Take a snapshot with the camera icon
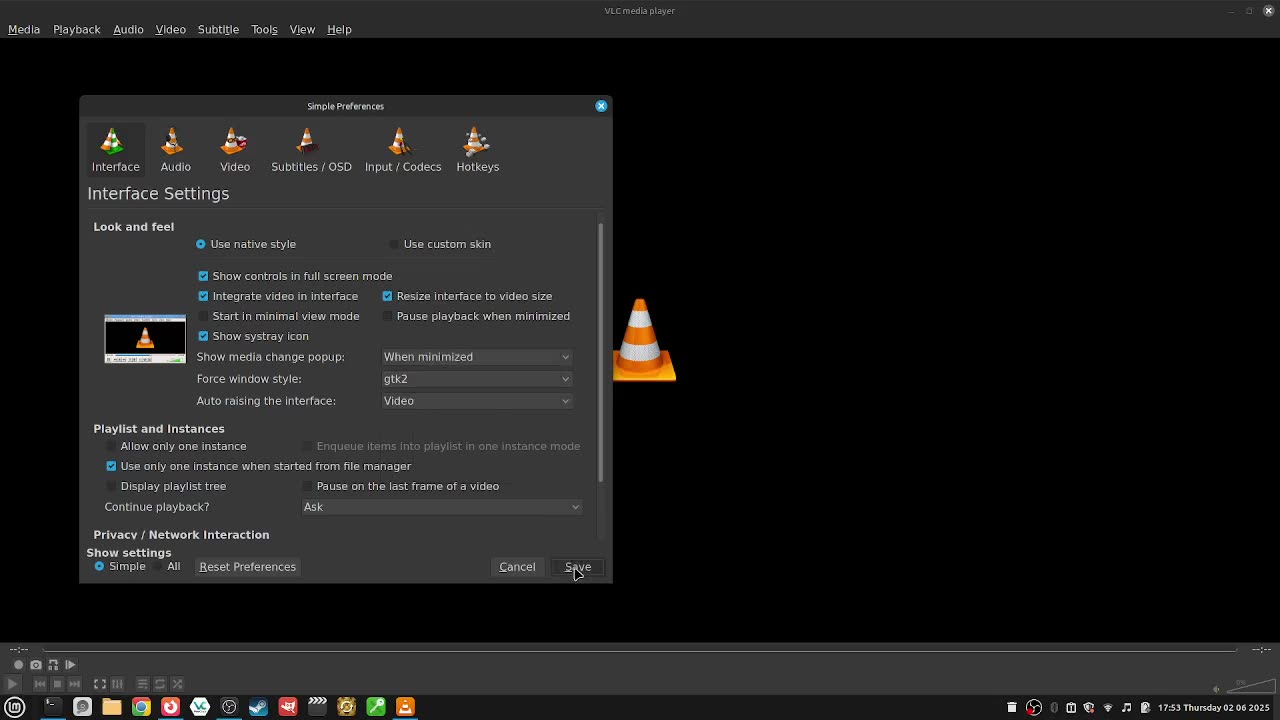1280x720 pixels. (x=36, y=665)
